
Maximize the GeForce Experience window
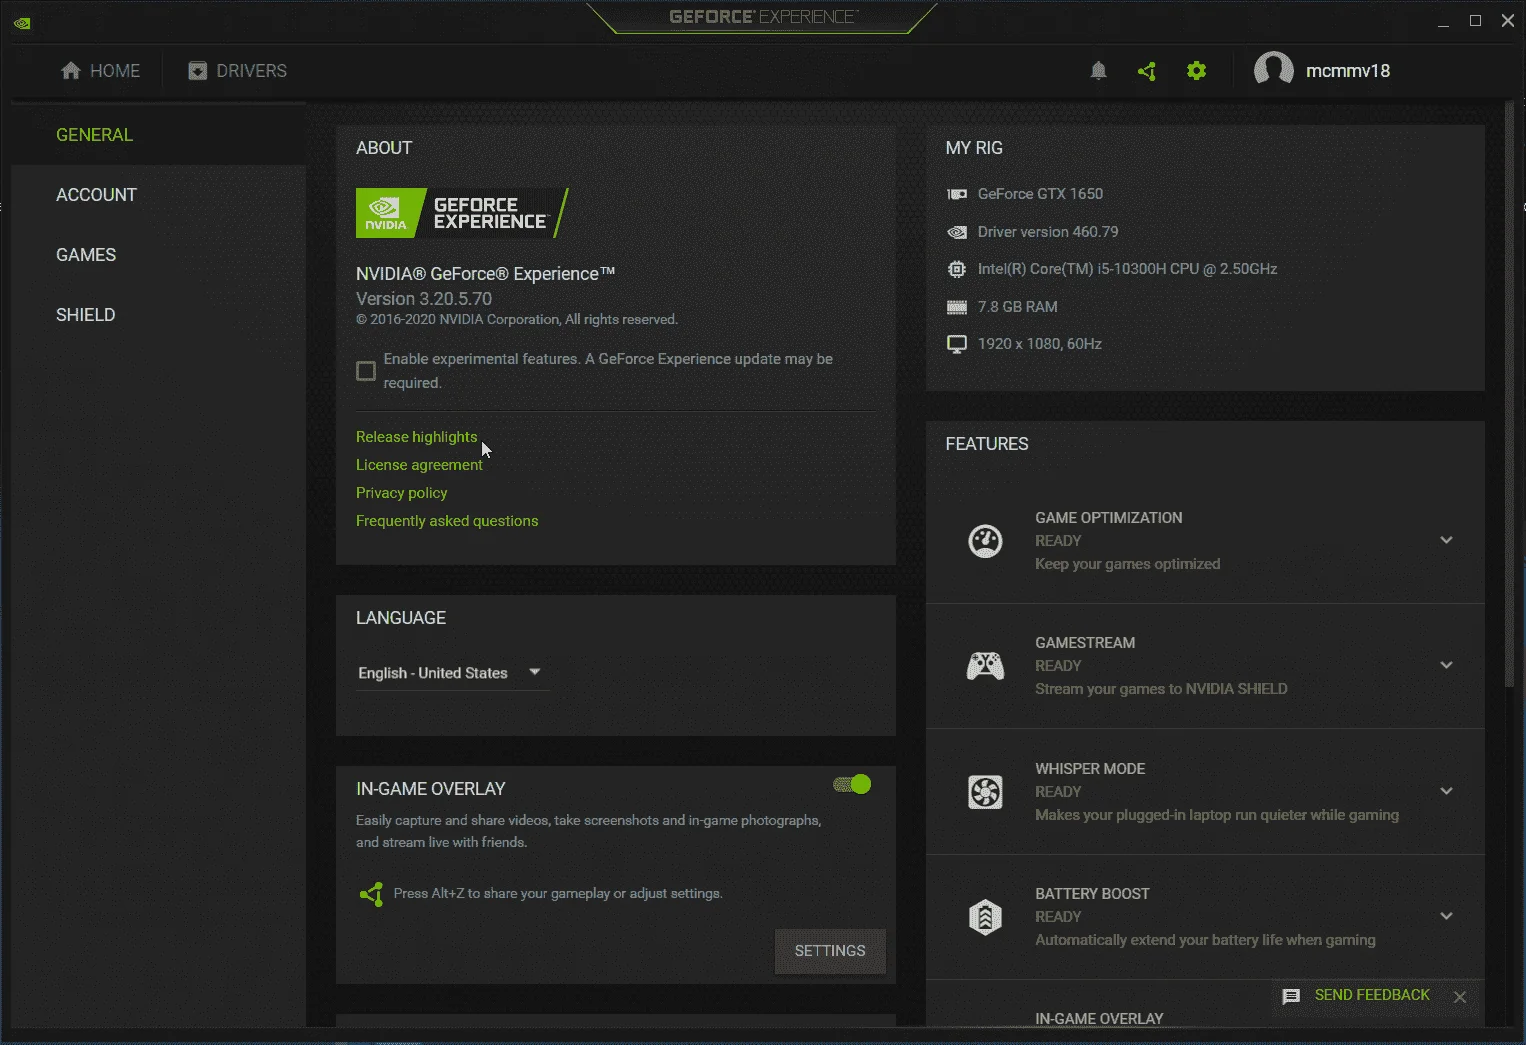pyautogui.click(x=1475, y=21)
